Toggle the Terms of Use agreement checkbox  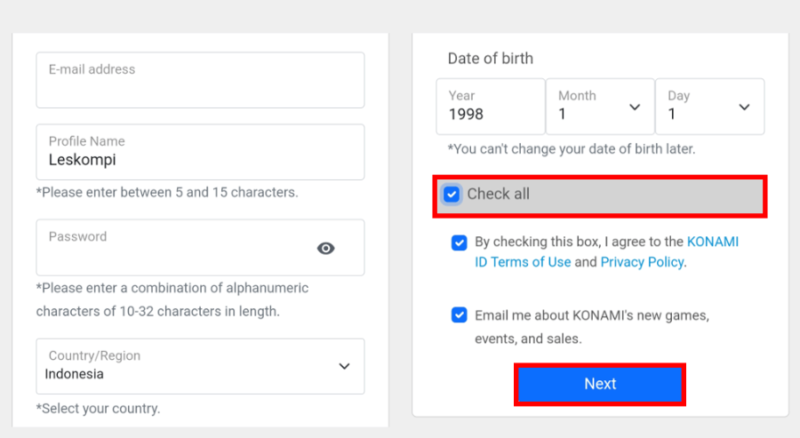[459, 242]
